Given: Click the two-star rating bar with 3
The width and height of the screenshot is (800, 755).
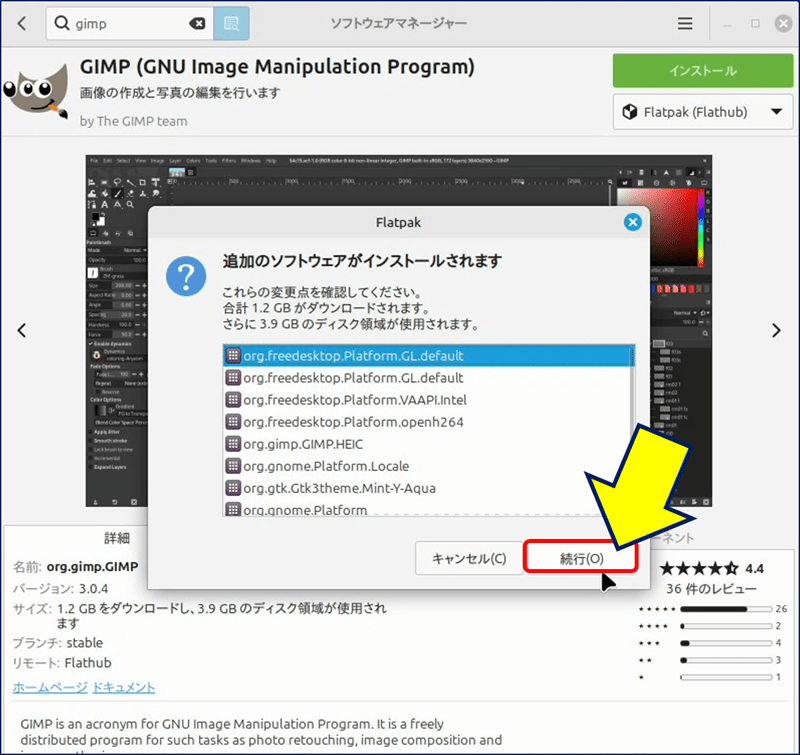Looking at the screenshot, I should pos(726,660).
